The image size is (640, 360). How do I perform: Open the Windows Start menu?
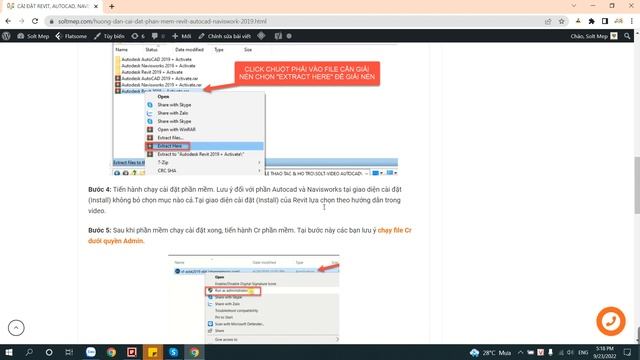9,352
